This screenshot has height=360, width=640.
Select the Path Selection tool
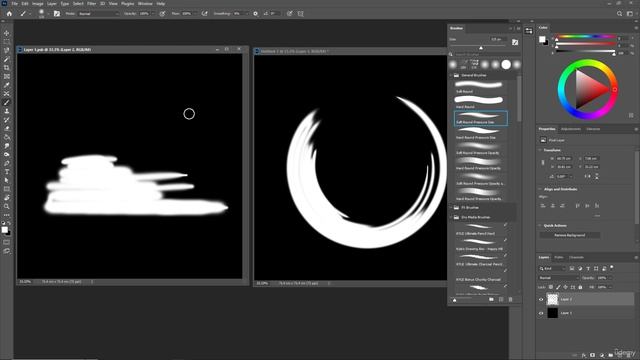(x=7, y=180)
